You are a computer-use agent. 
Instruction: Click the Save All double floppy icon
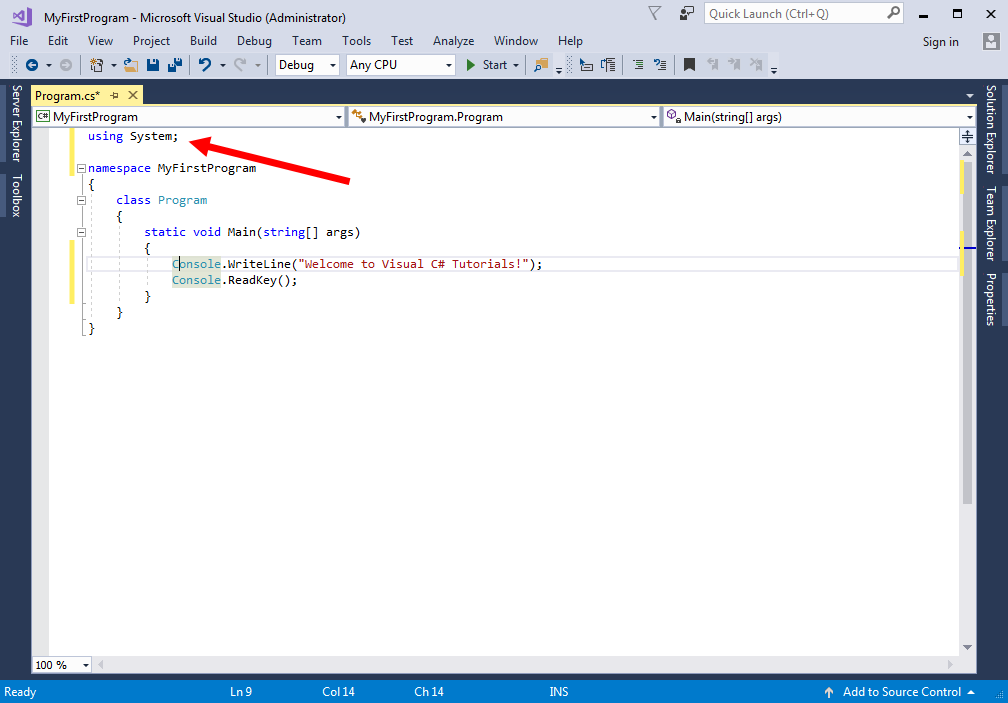pos(175,65)
